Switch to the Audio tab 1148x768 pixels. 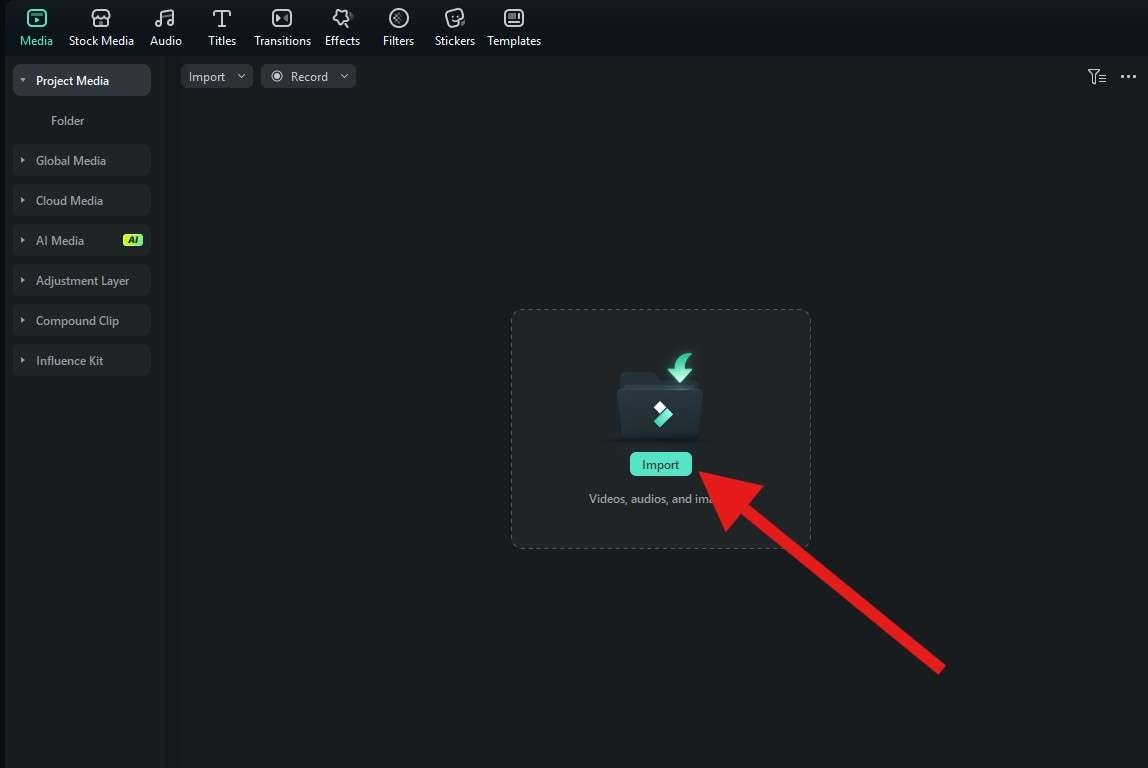pyautogui.click(x=165, y=28)
